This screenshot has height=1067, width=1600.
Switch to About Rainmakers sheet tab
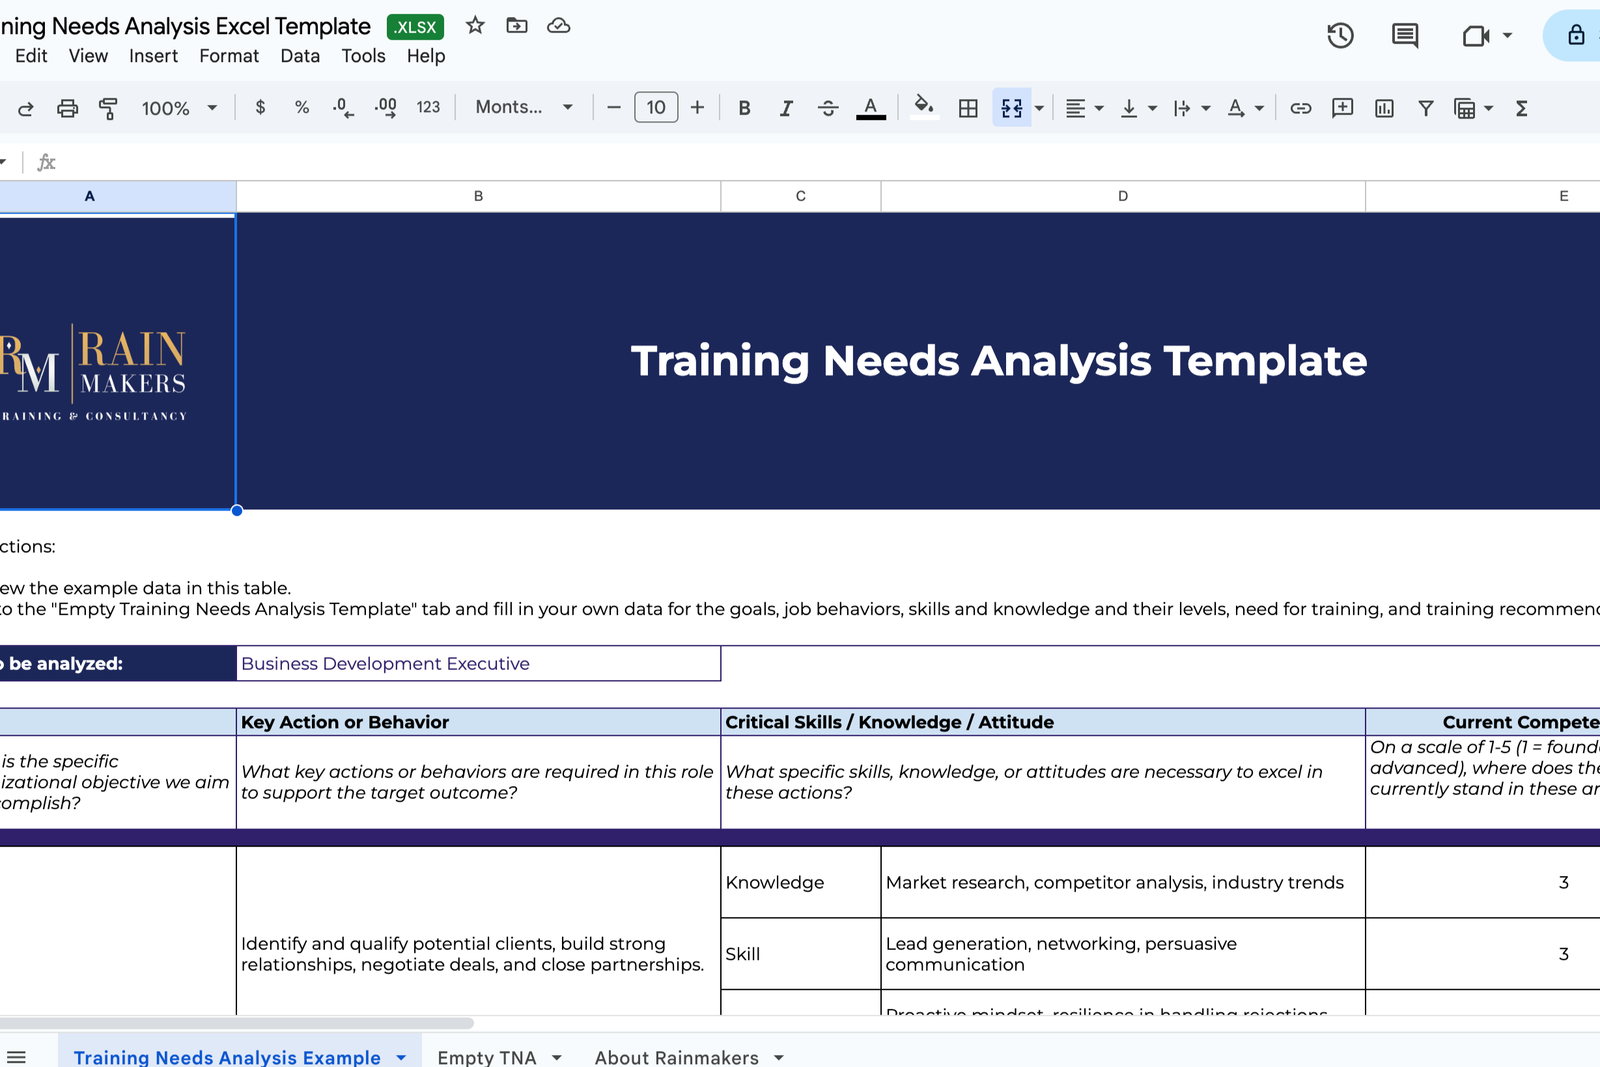coord(677,1057)
